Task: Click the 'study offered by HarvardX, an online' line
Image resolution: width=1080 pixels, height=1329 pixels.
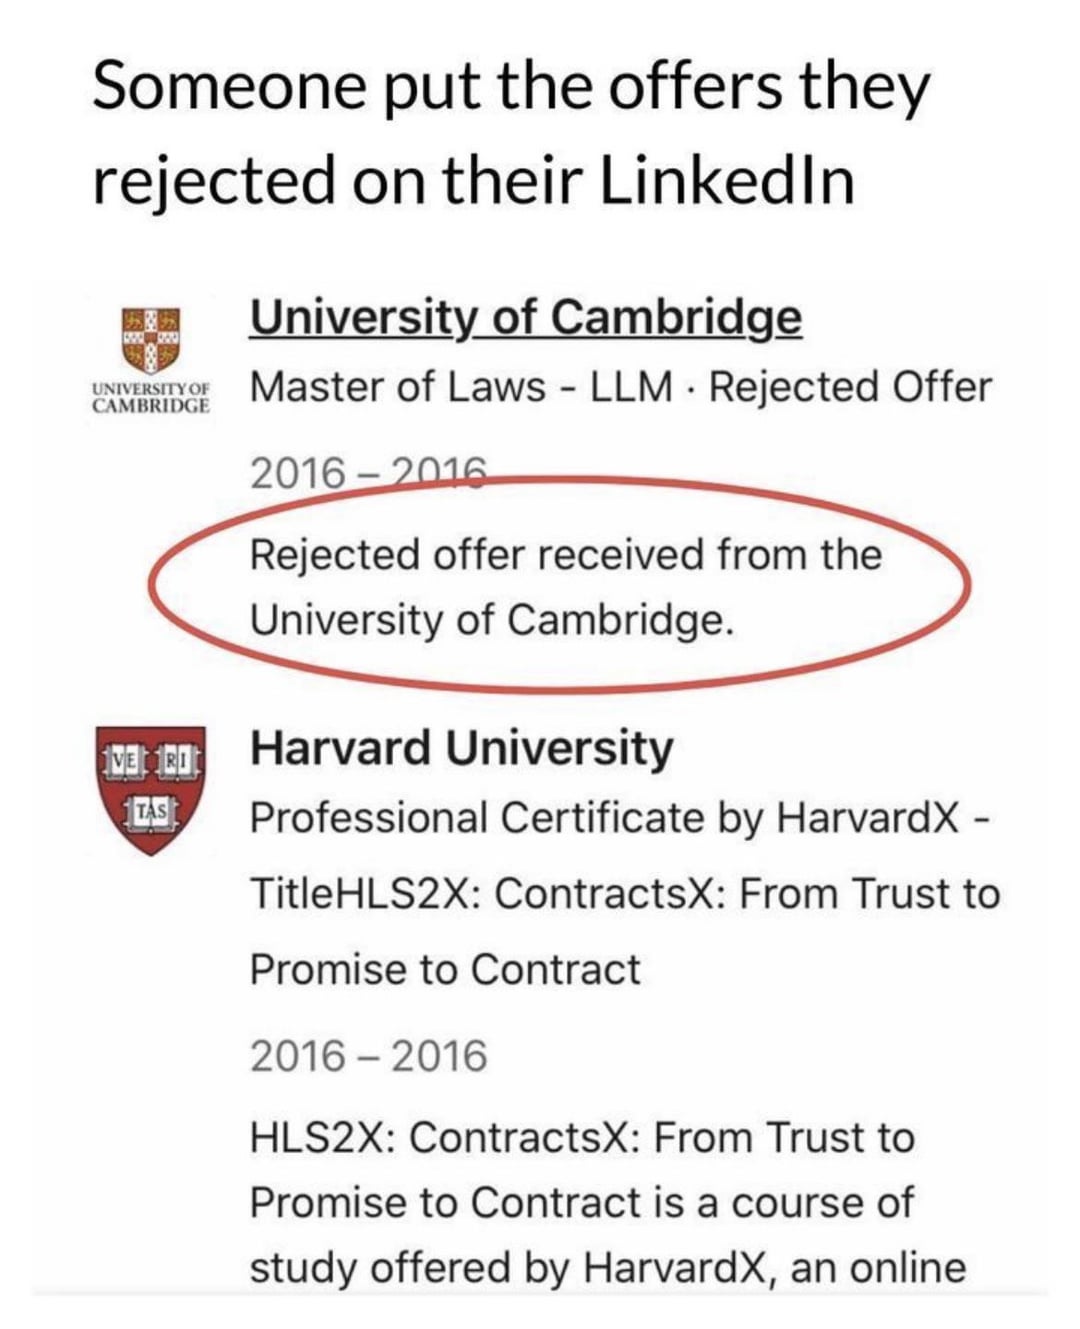Action: point(607,1267)
